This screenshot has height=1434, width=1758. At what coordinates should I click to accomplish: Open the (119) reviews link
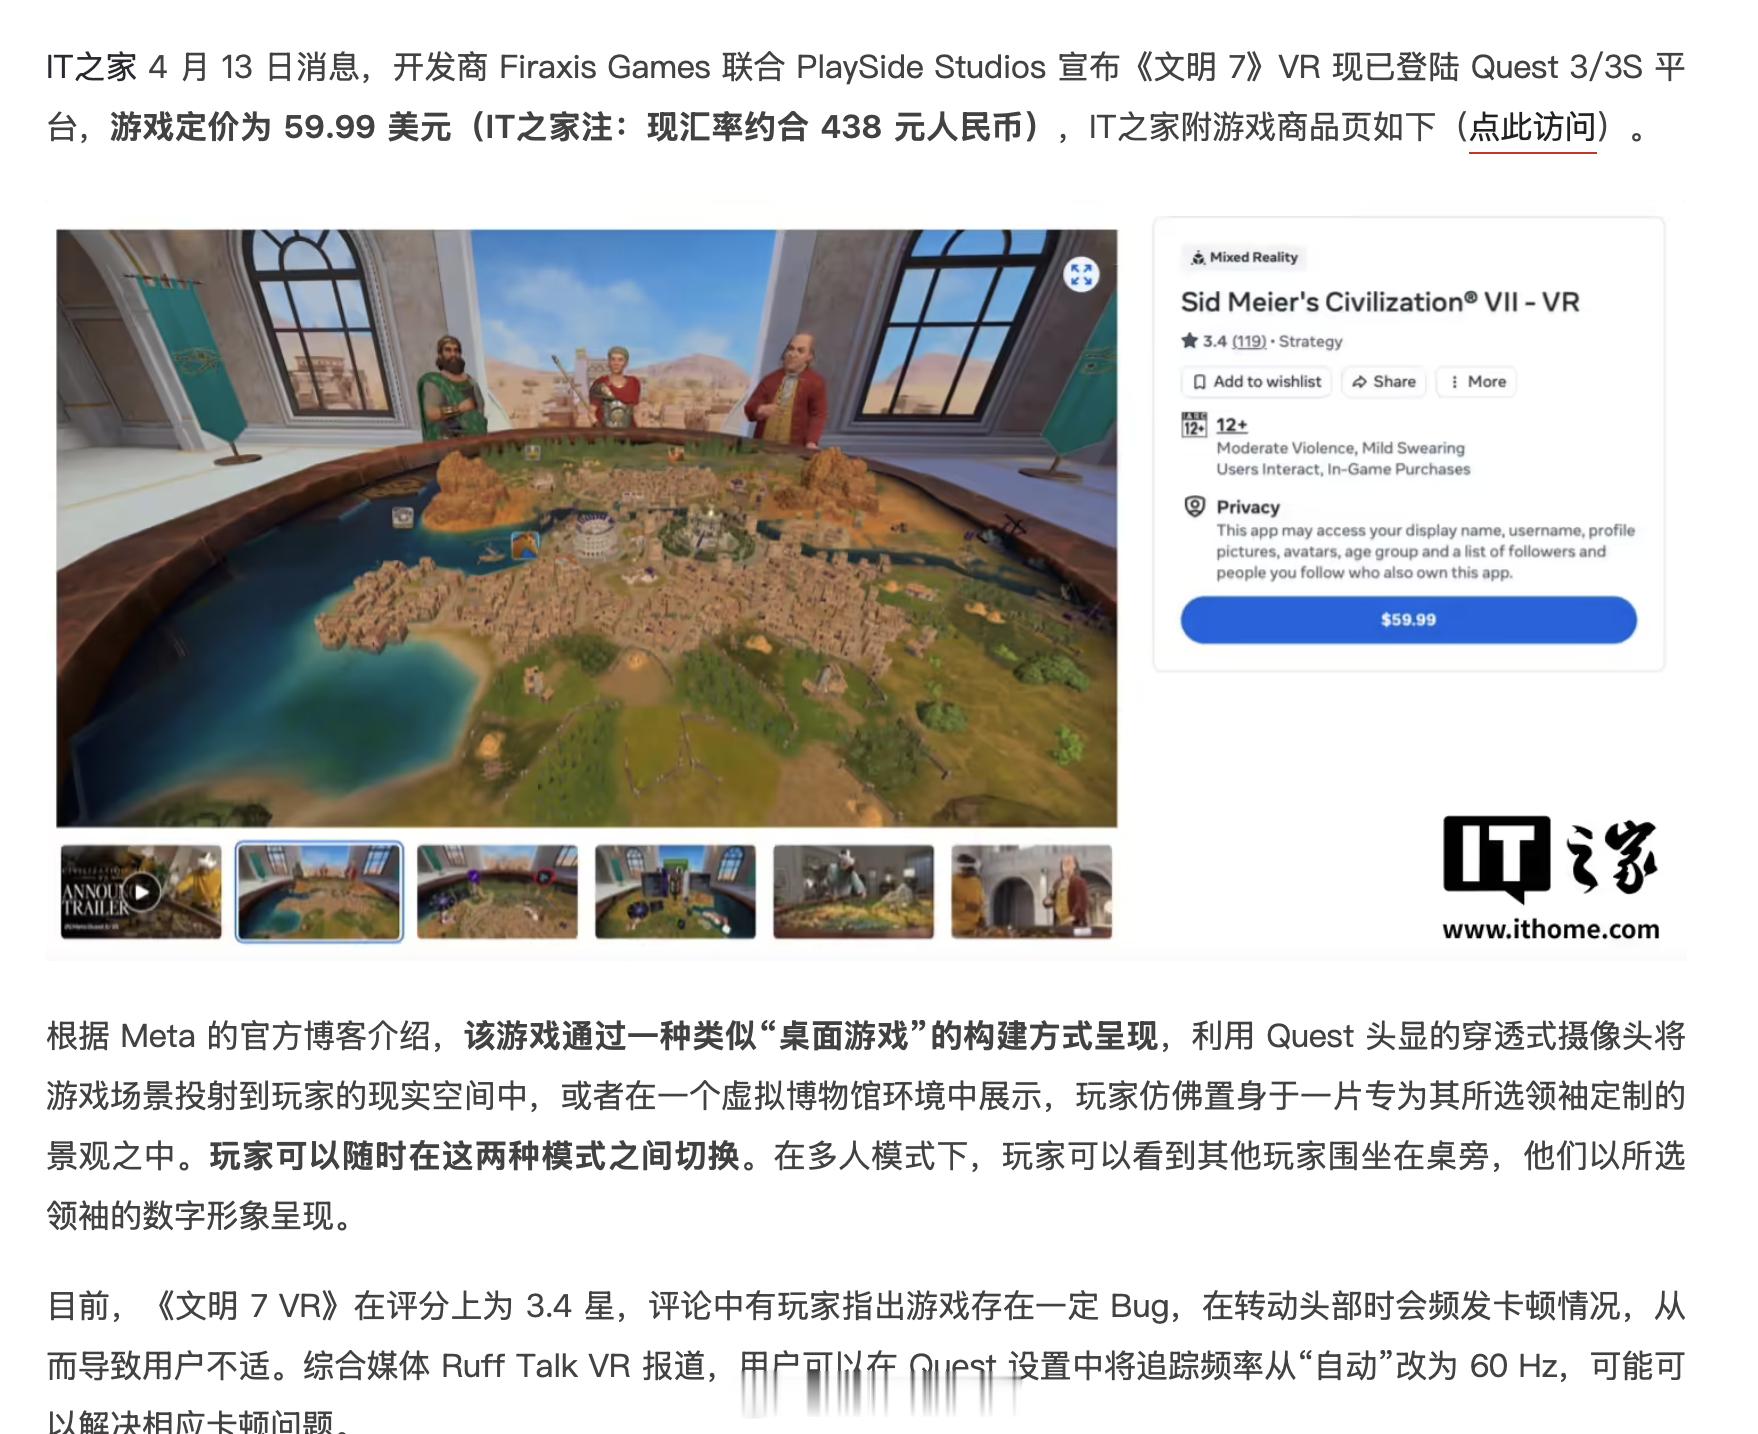(1248, 341)
